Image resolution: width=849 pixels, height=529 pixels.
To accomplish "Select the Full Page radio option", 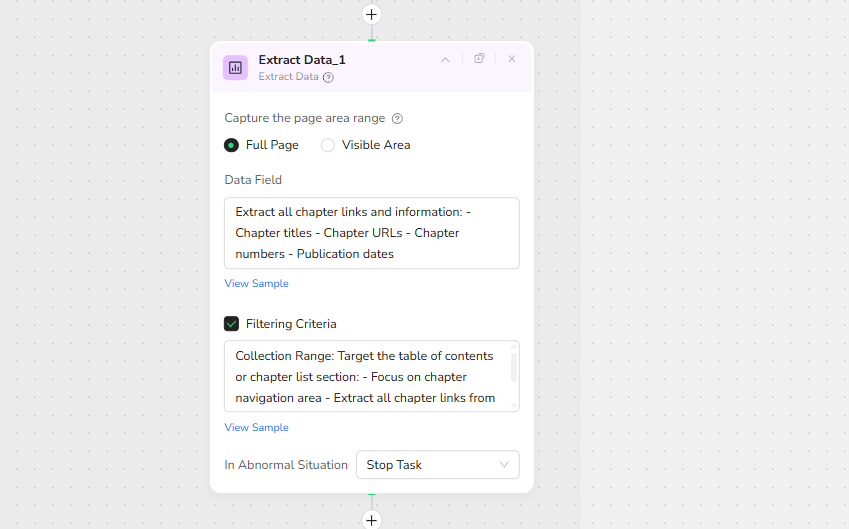I will (232, 145).
